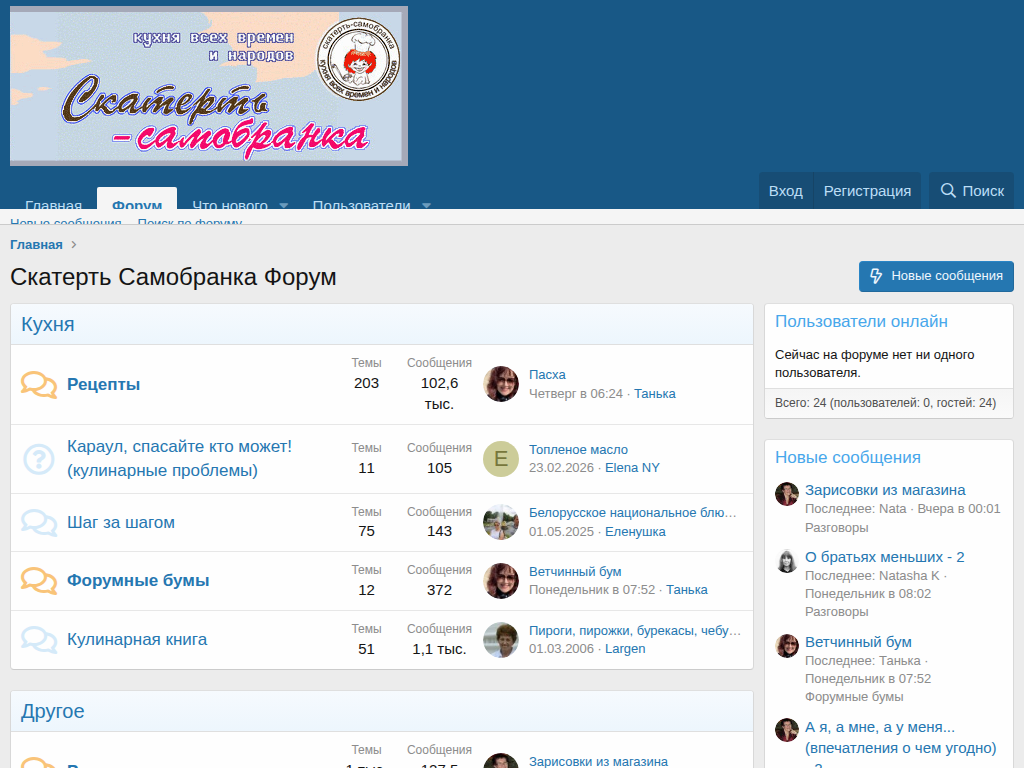Open user Largen profile link
Viewport: 1024px width, 768px height.
click(x=625, y=648)
